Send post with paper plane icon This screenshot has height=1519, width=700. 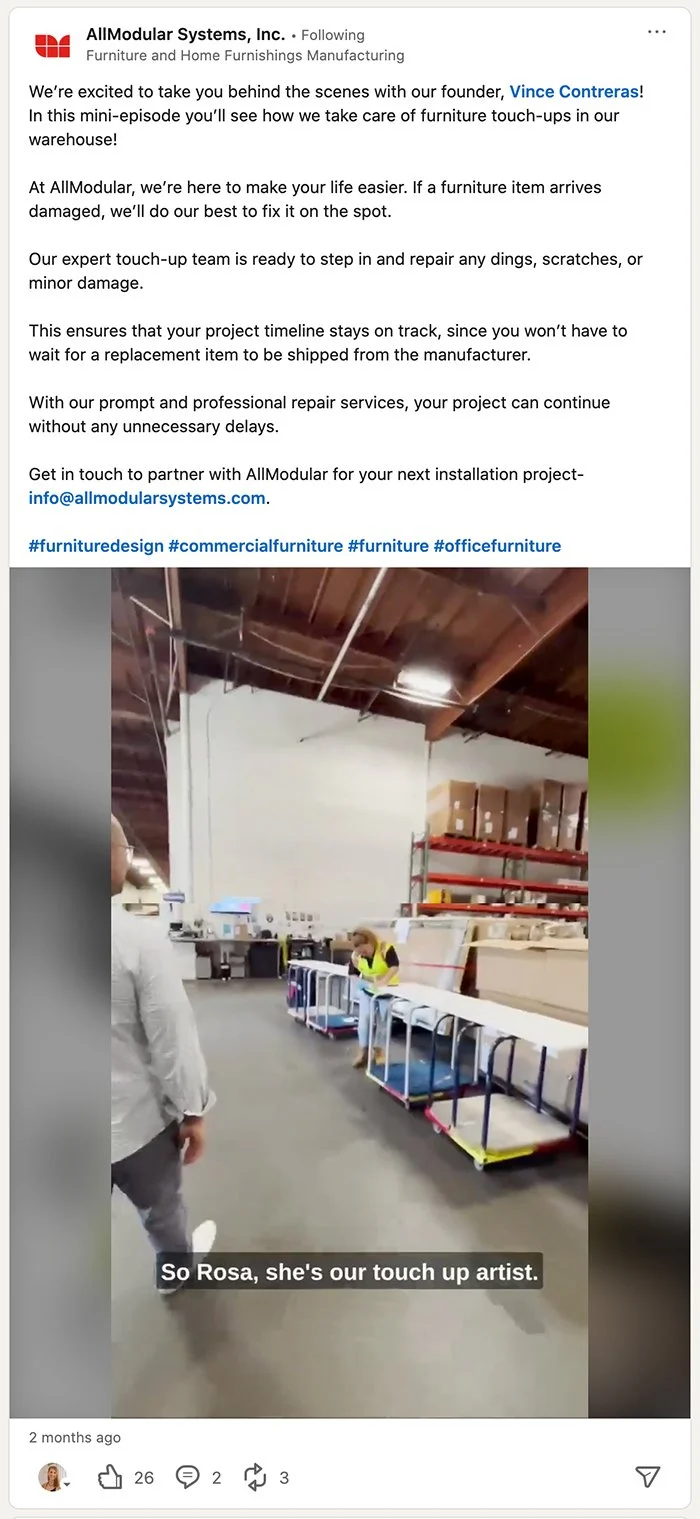click(648, 1477)
